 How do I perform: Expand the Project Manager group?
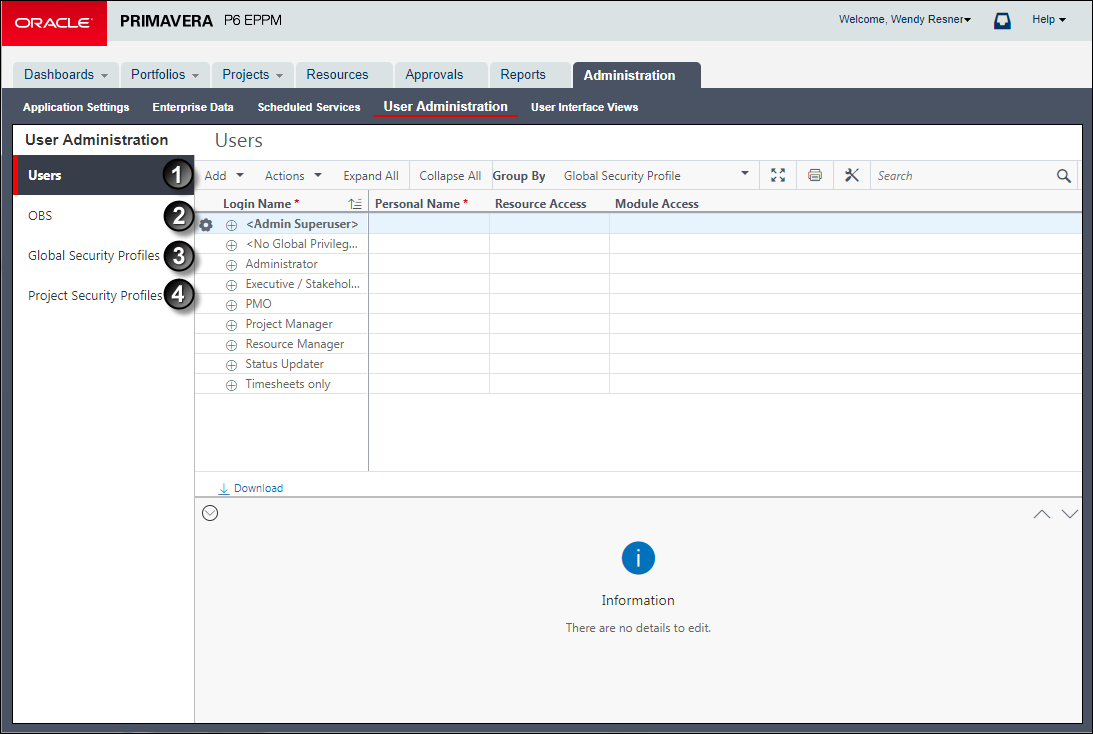coord(231,326)
